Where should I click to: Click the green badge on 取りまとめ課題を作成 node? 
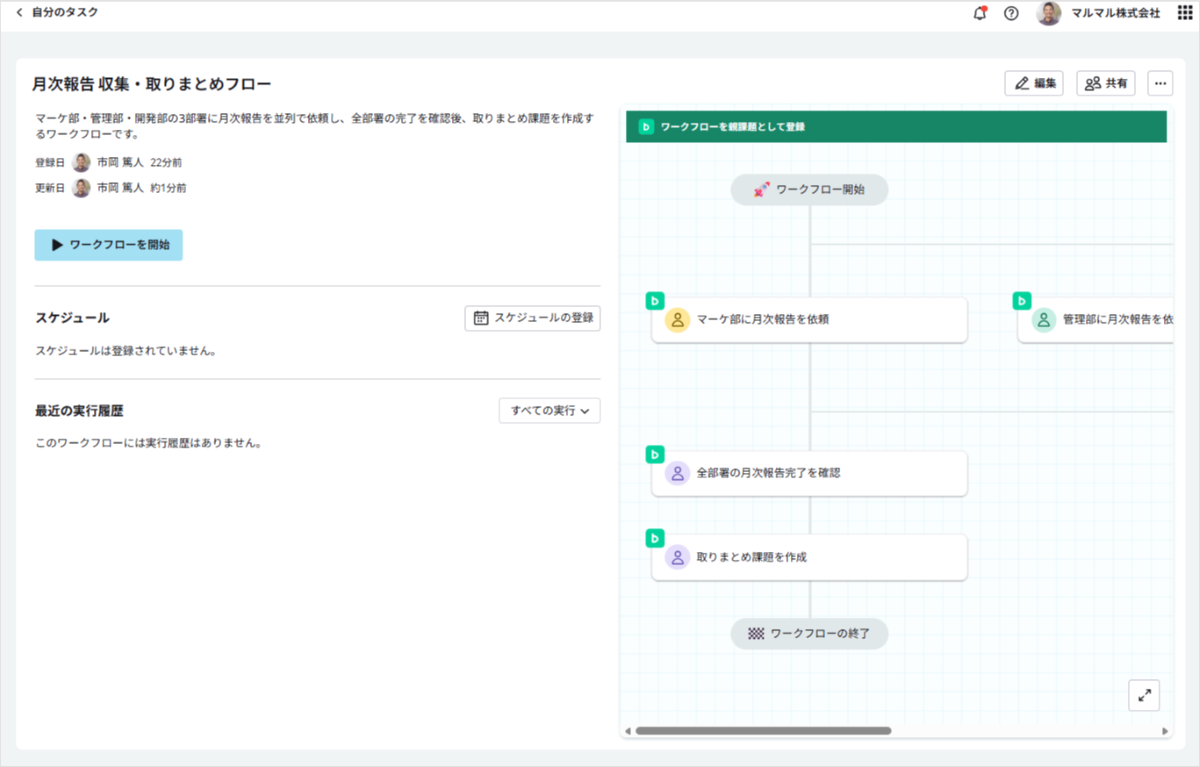(655, 538)
